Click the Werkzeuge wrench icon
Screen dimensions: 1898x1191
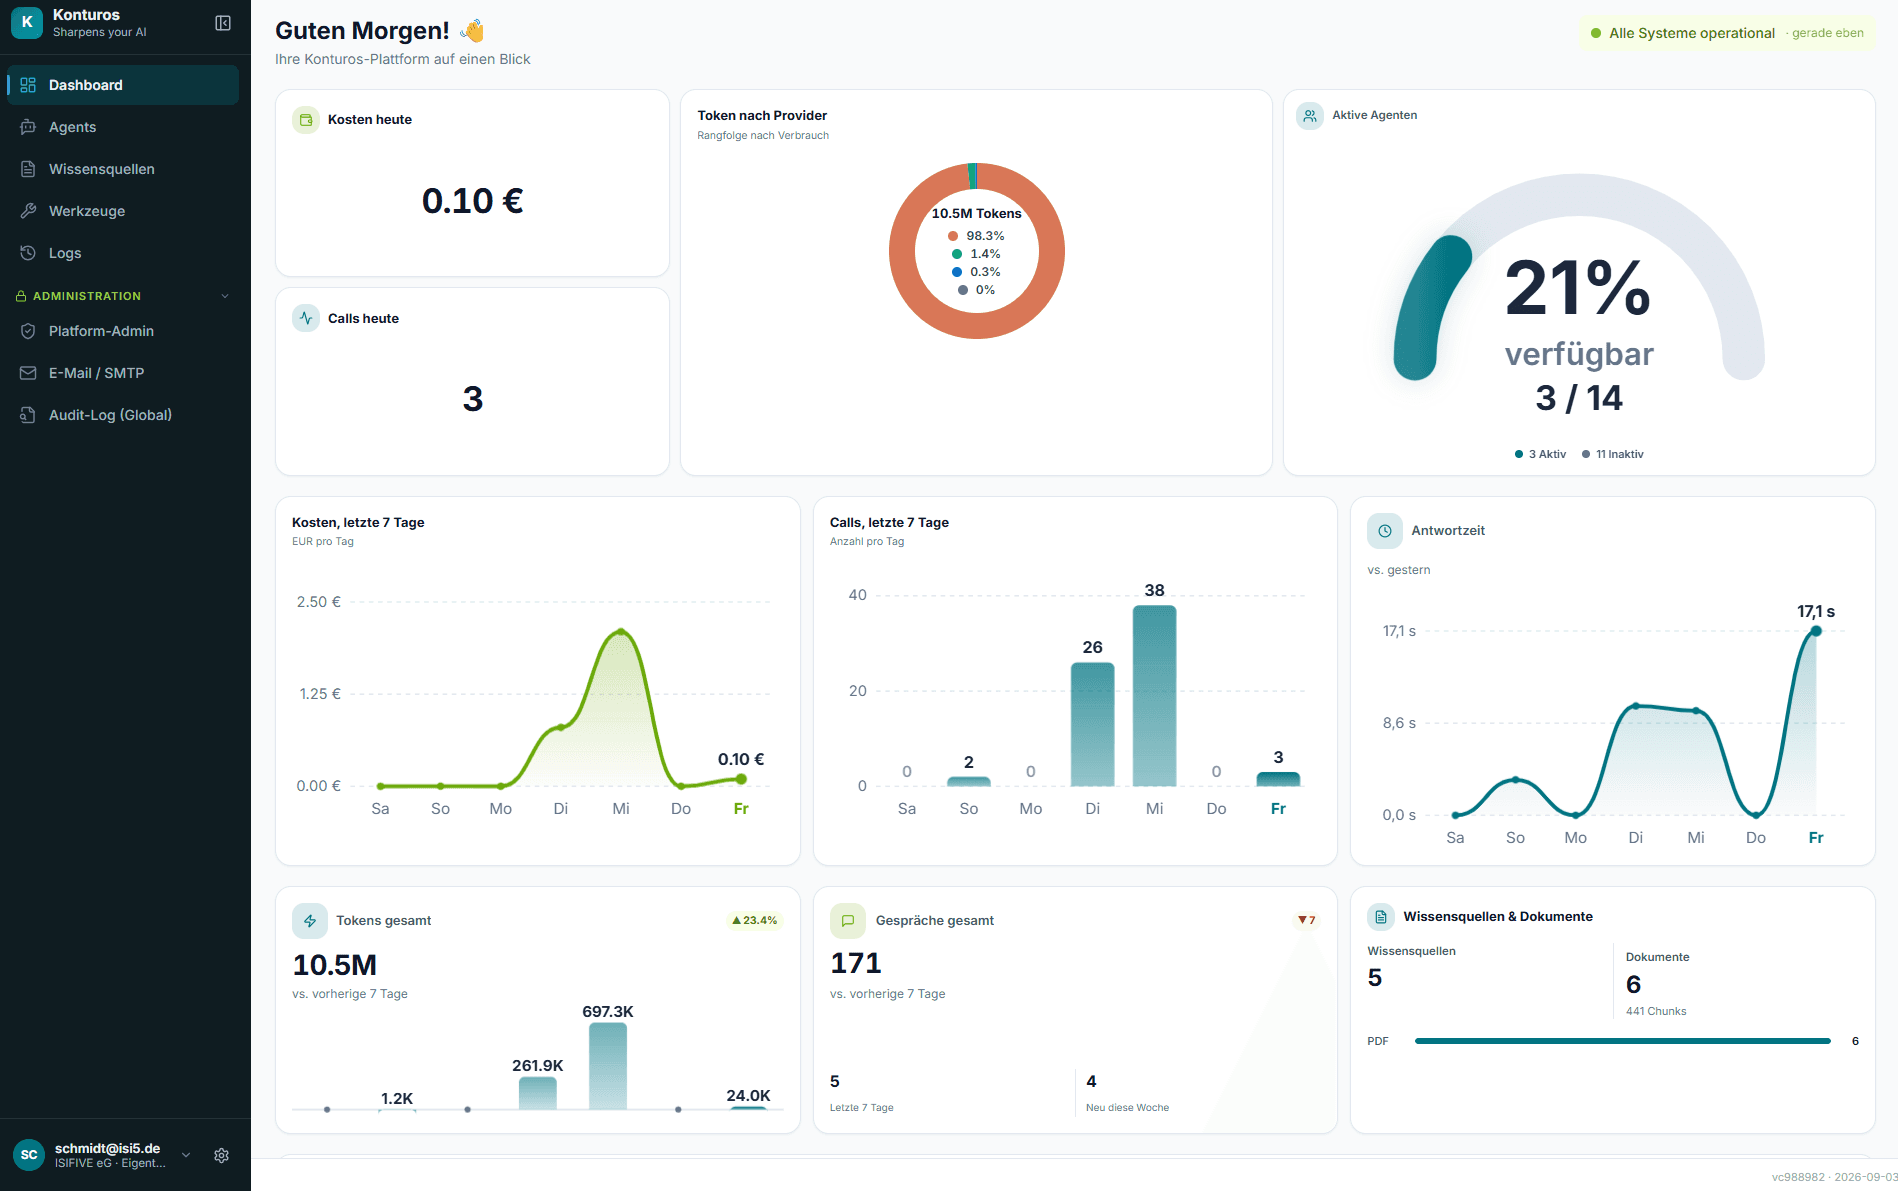point(28,211)
